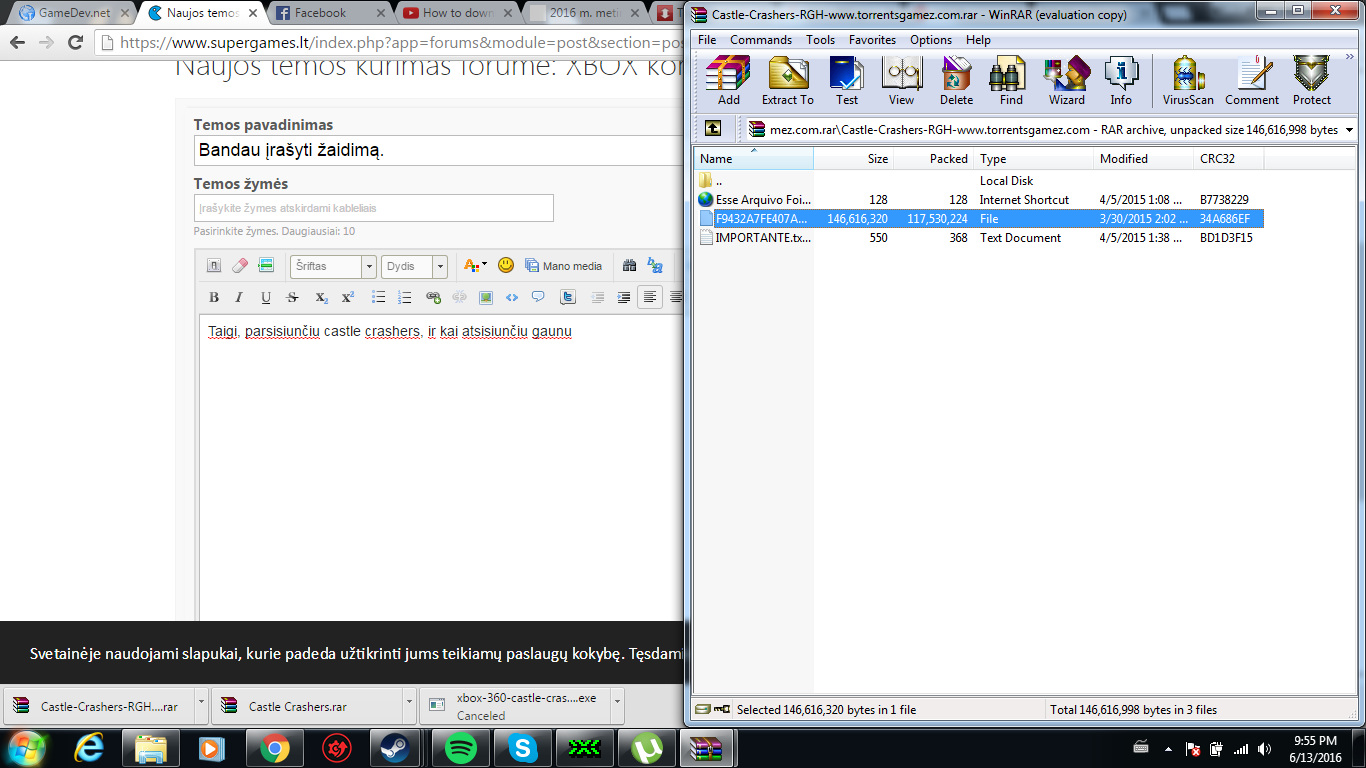
Task: Show hidden system tray icons
Action: click(1166, 748)
